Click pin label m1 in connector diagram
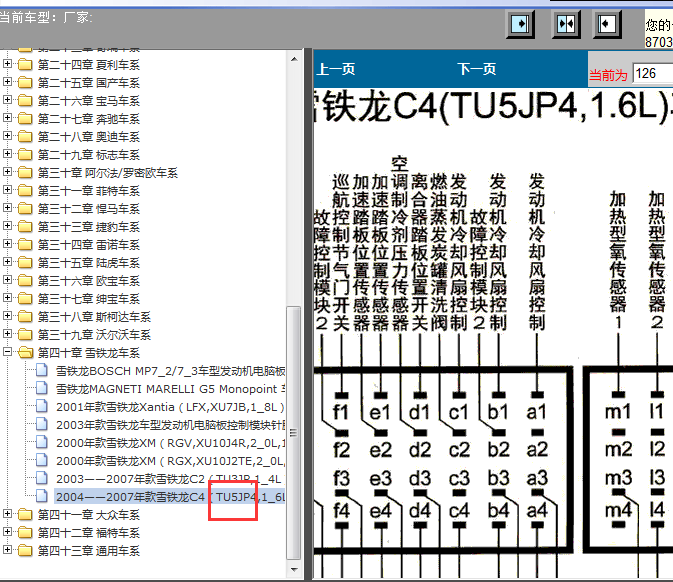The height and width of the screenshot is (582, 673). (x=618, y=412)
